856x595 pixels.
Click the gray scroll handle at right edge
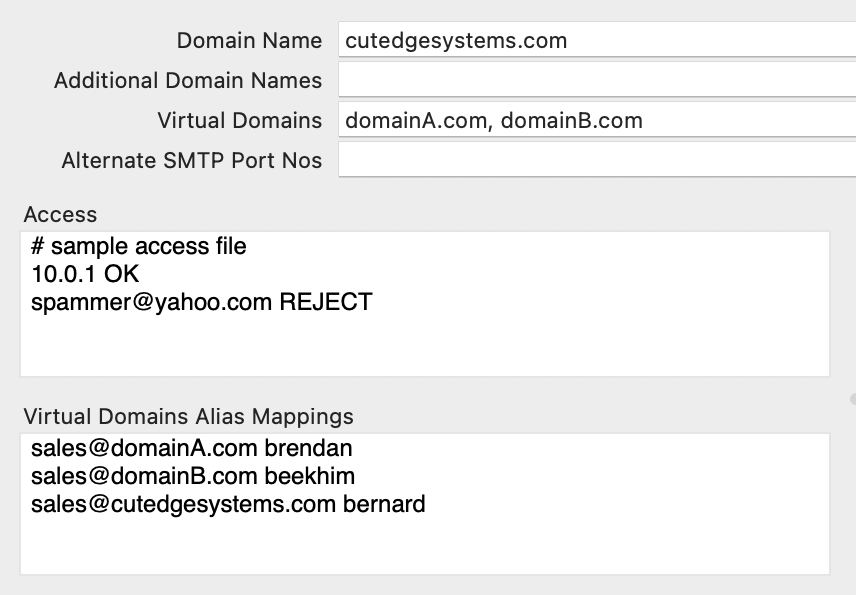(x=853, y=398)
